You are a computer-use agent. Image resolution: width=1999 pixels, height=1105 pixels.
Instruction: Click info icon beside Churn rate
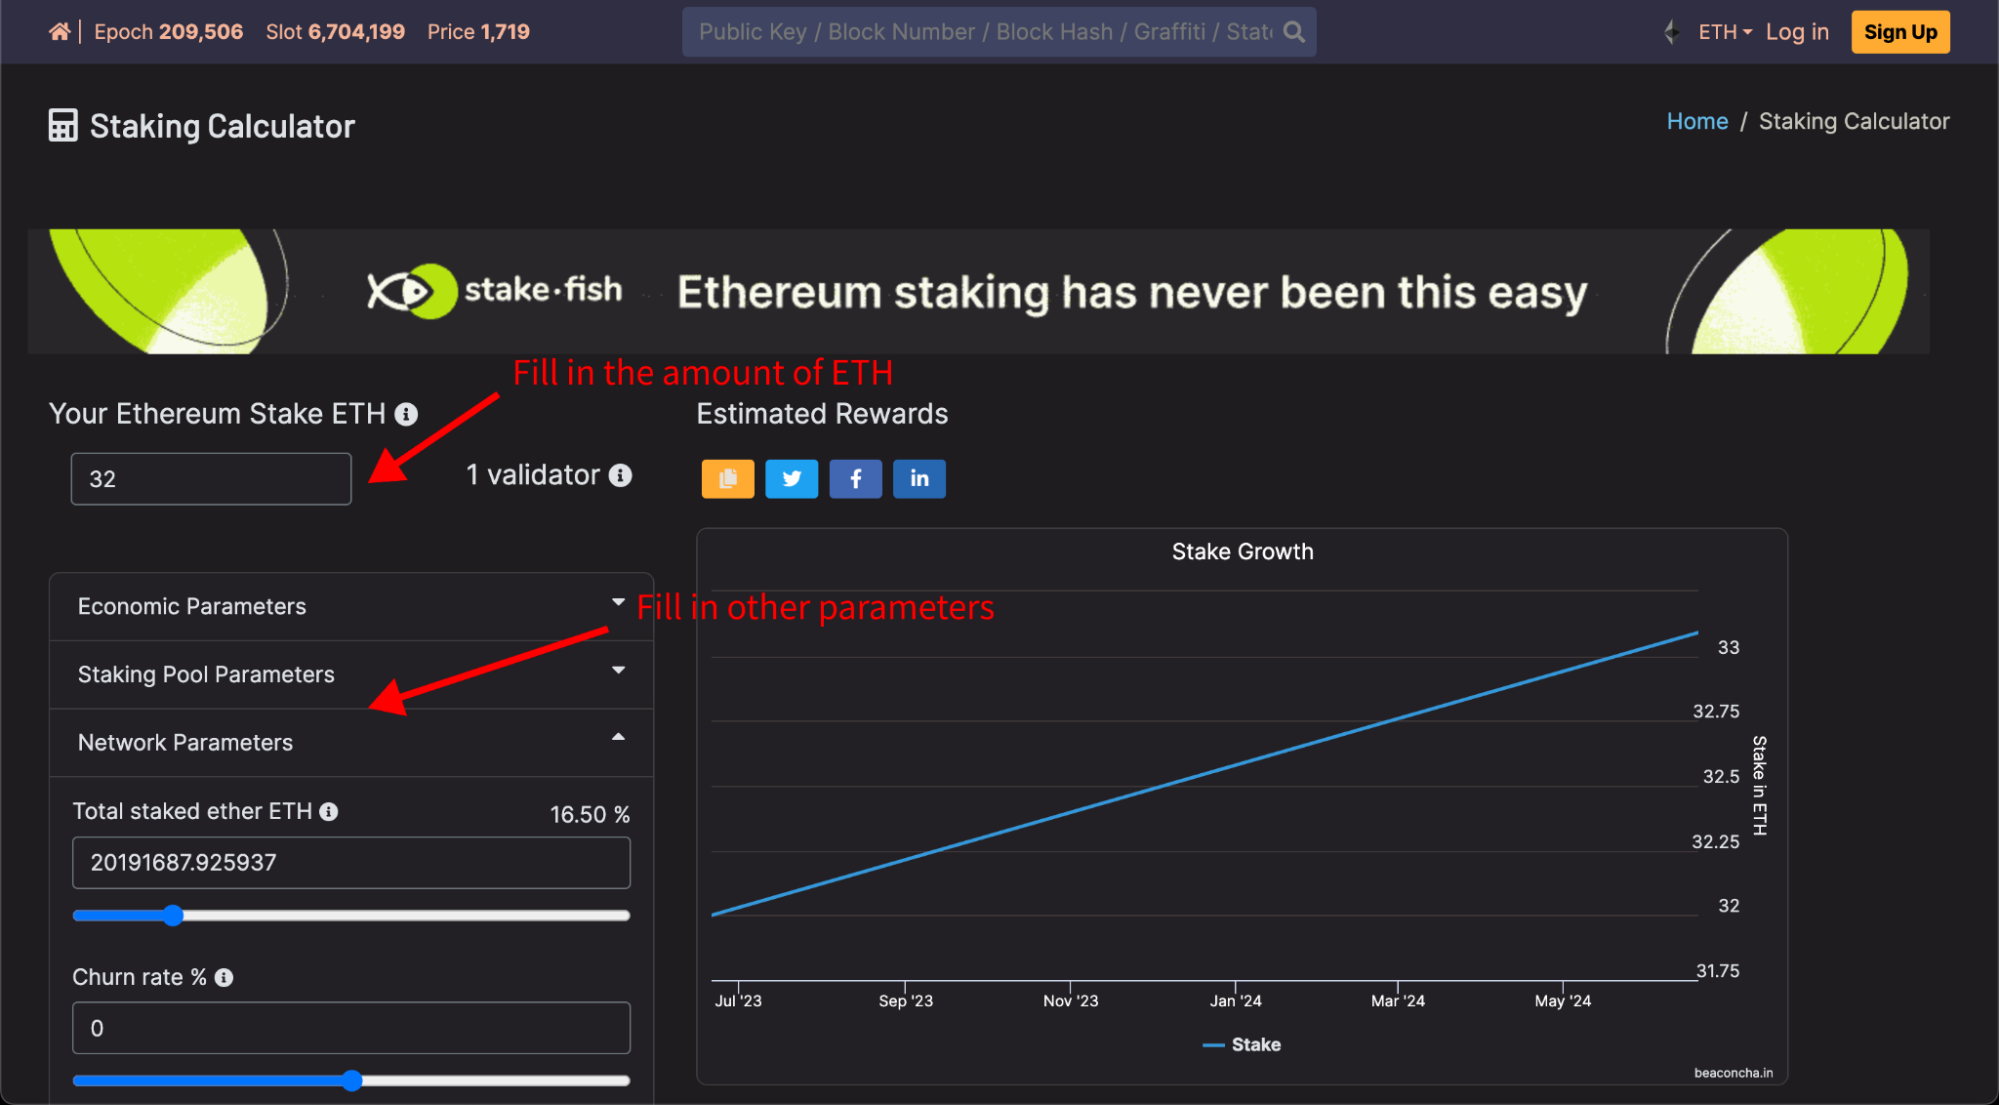224,978
